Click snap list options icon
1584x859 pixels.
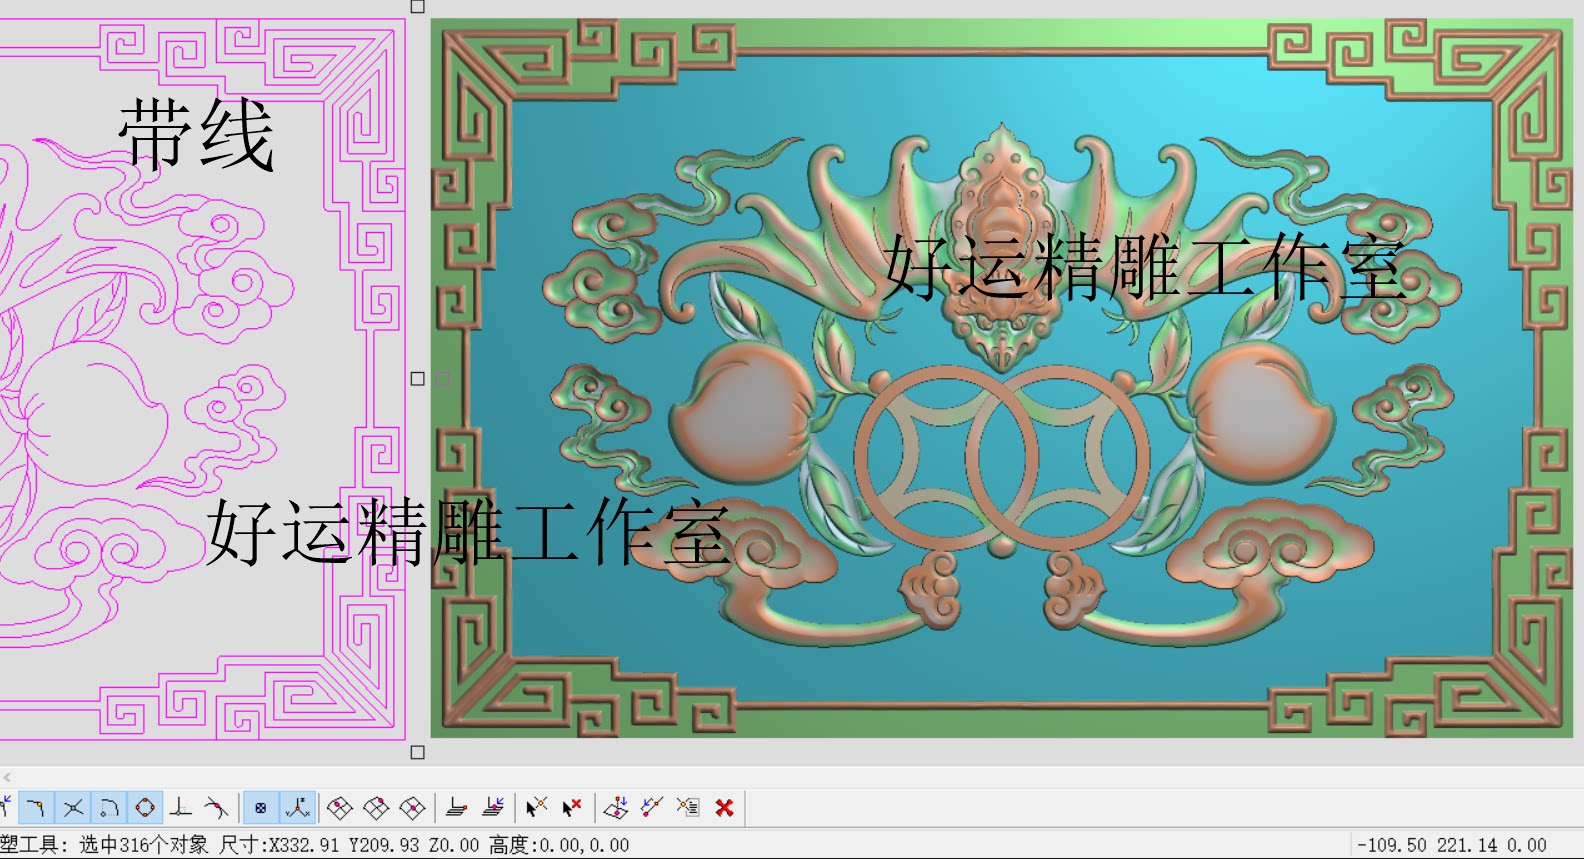[x=688, y=807]
